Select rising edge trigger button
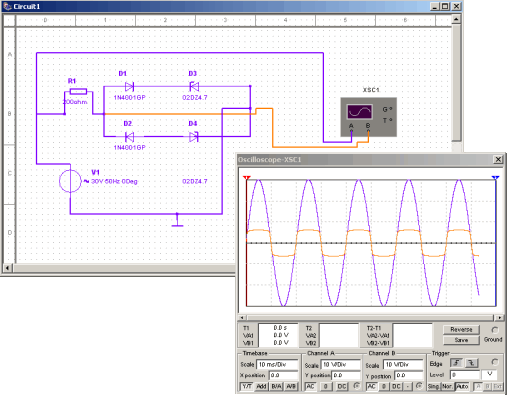The width and height of the screenshot is (511, 395). tap(456, 363)
